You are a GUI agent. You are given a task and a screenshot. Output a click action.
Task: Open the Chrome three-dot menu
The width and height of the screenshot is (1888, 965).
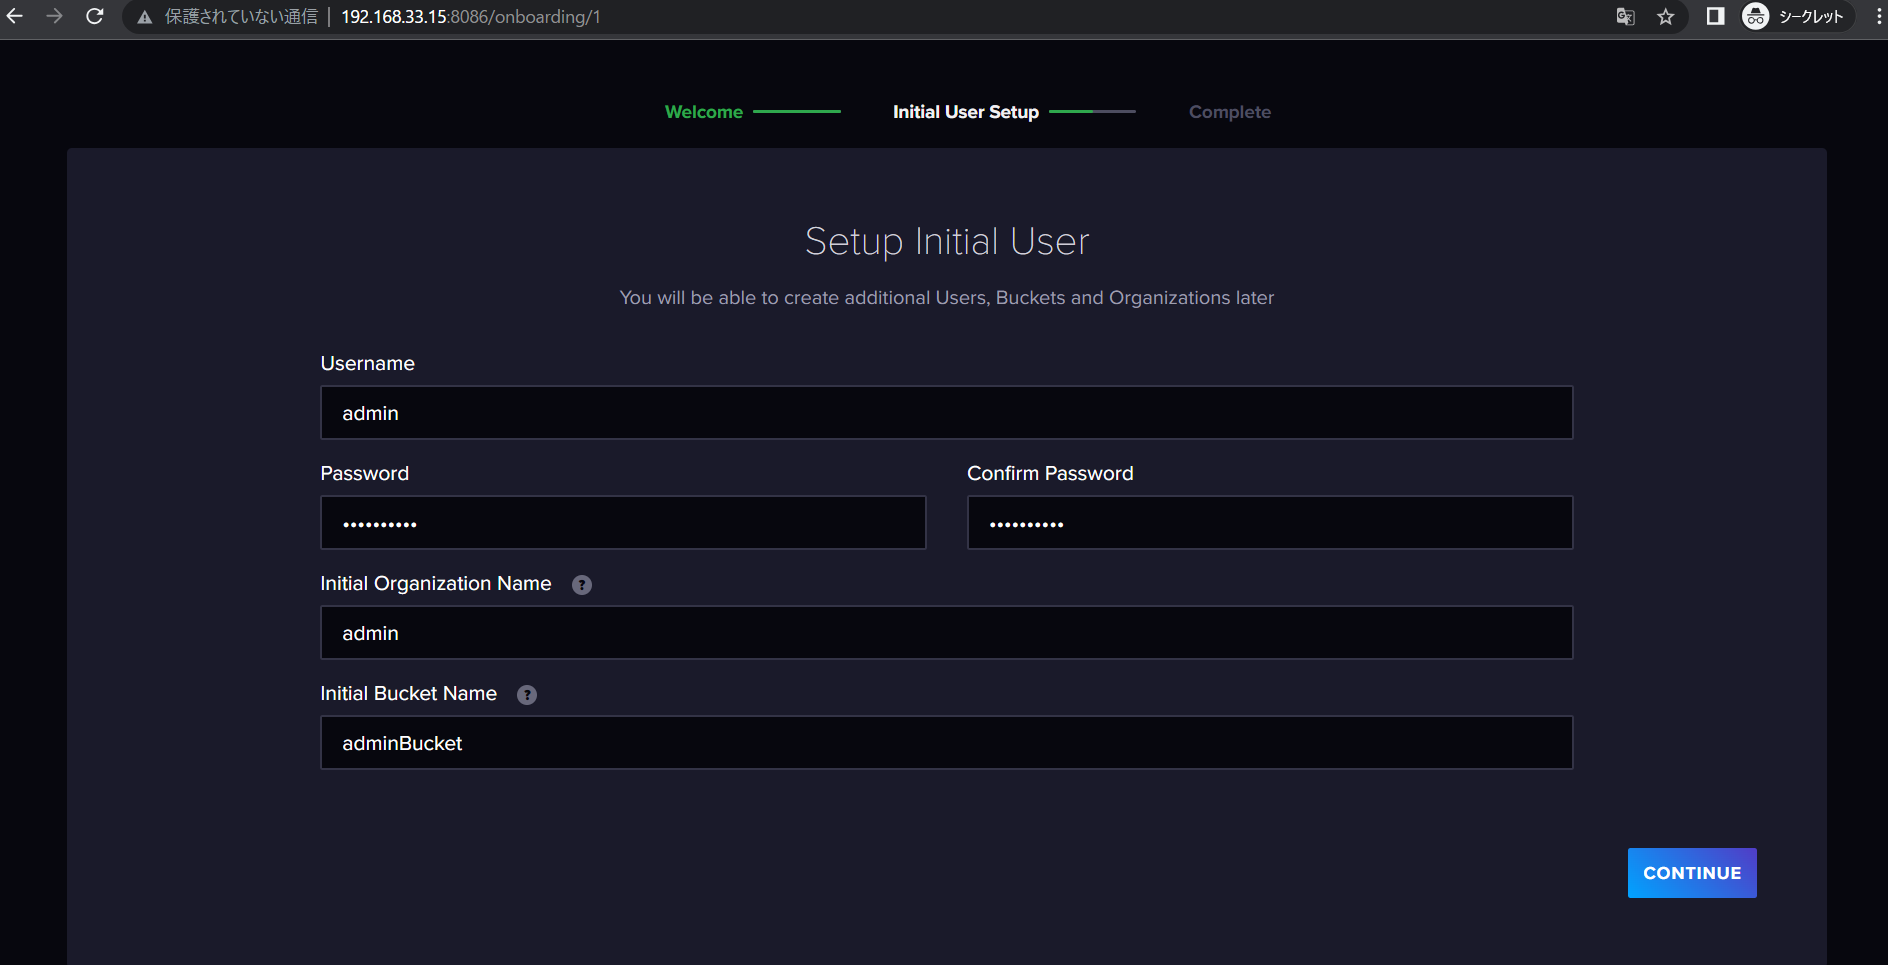[x=1878, y=17]
